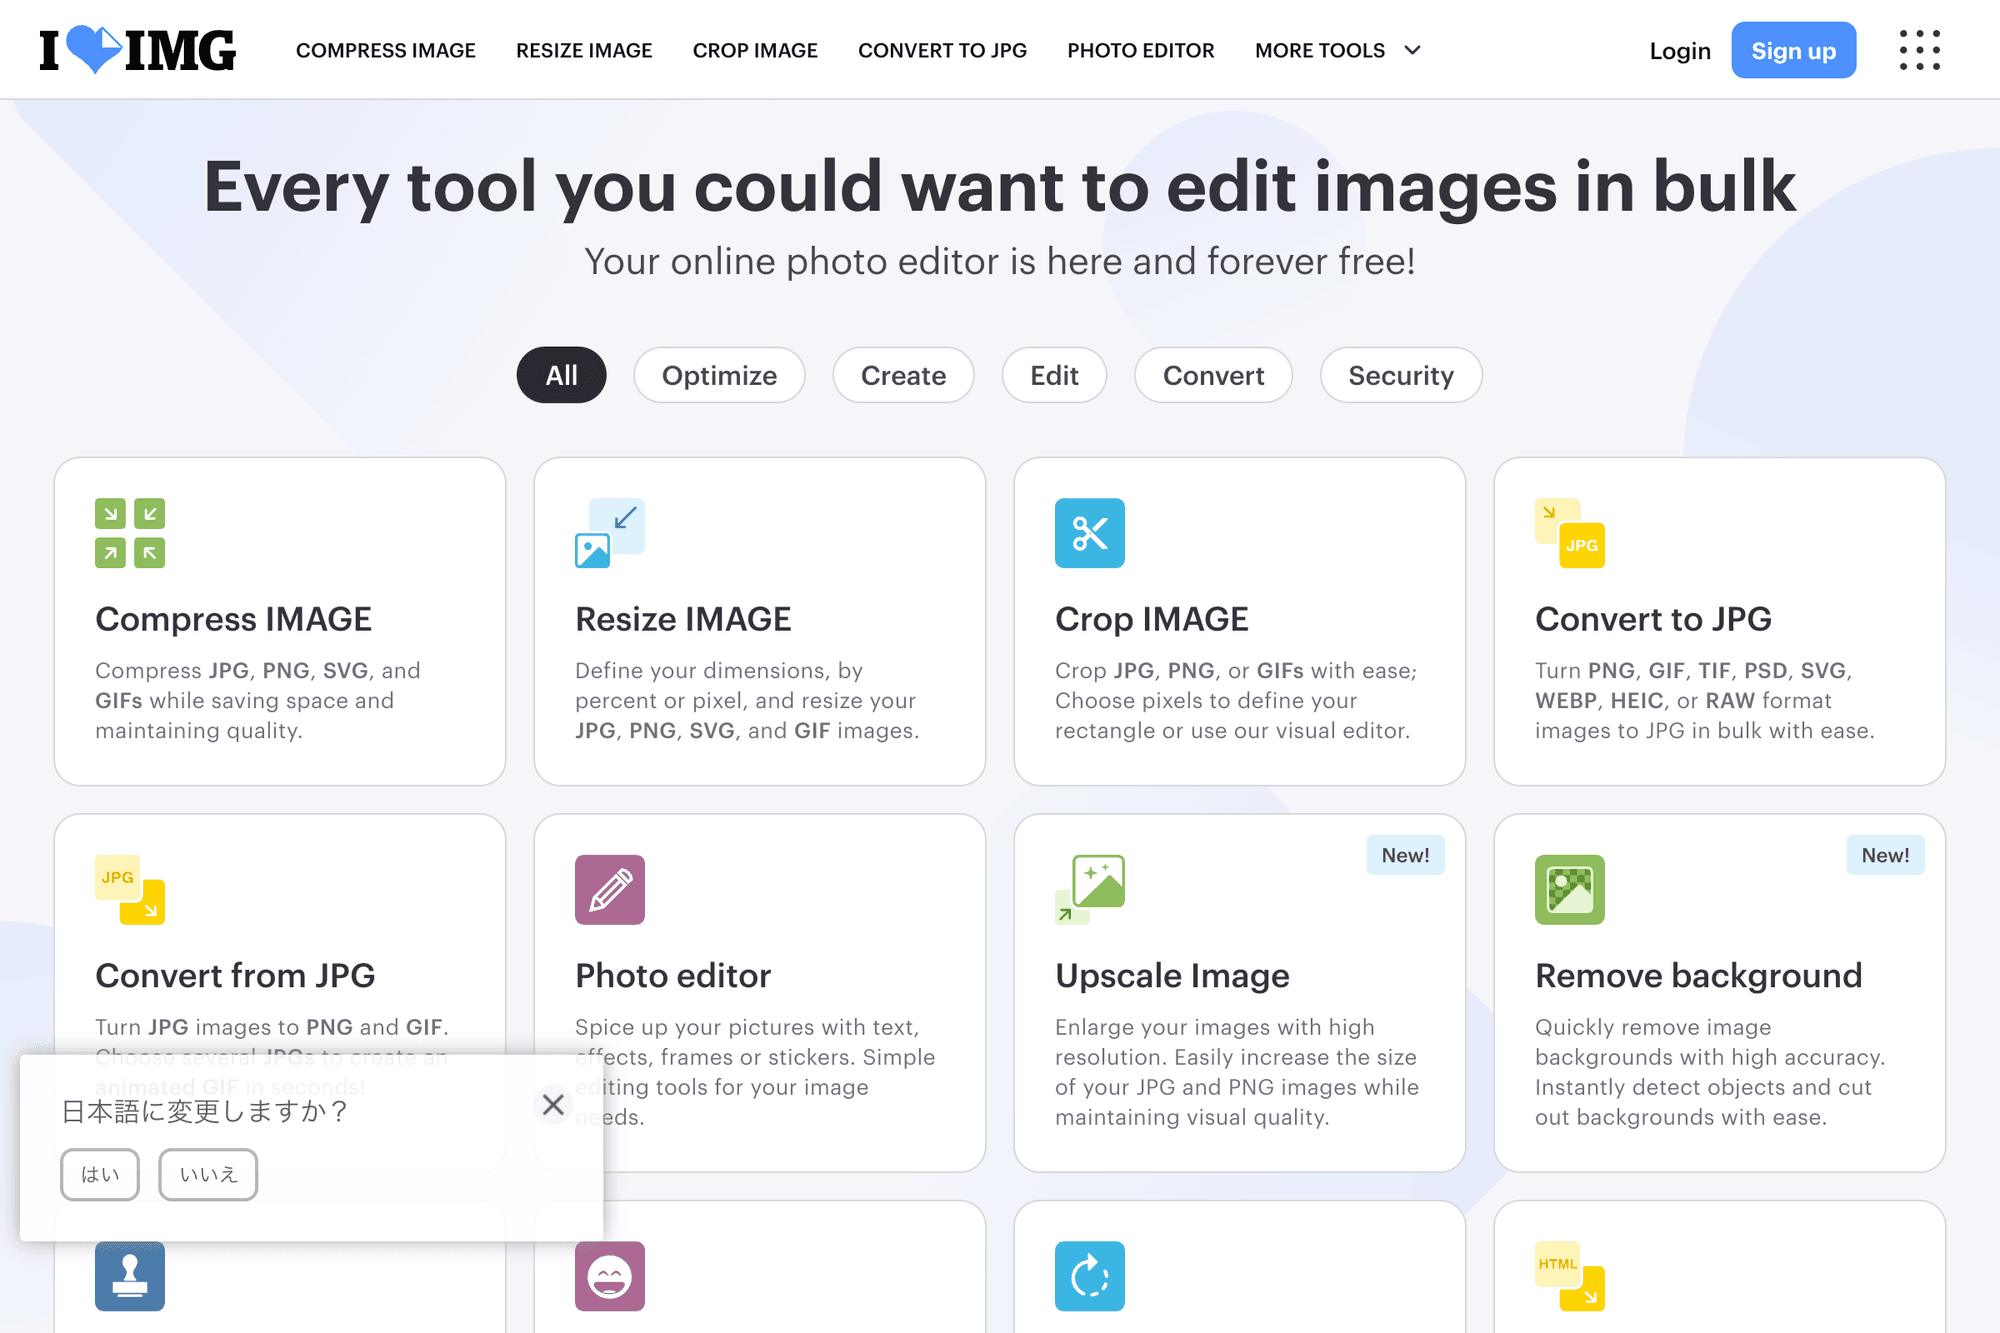
Task: Click the Convert to JPG card description text
Action: click(x=1705, y=700)
